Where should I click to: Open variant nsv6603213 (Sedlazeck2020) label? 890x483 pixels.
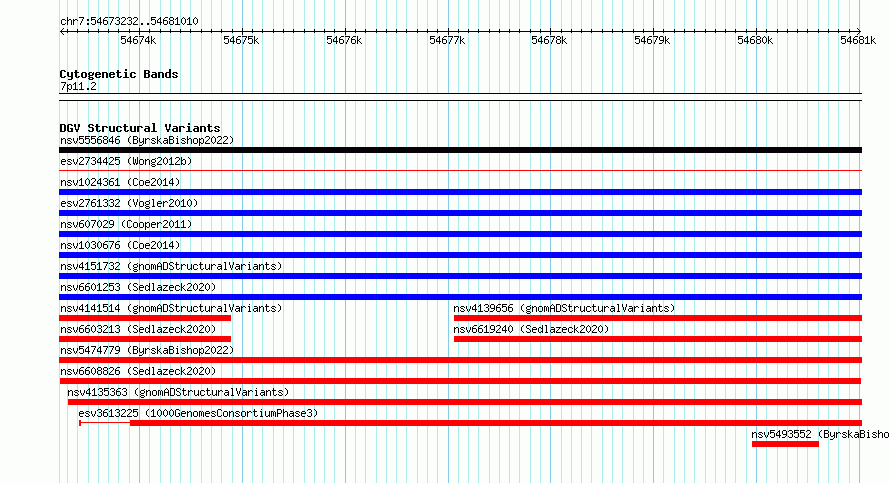138,329
